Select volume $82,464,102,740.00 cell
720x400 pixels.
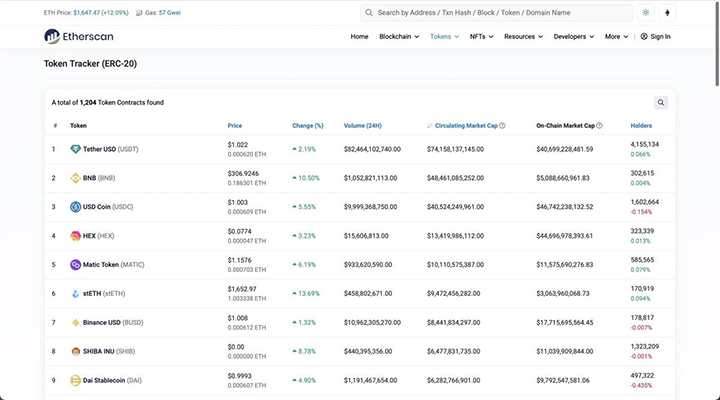click(372, 149)
